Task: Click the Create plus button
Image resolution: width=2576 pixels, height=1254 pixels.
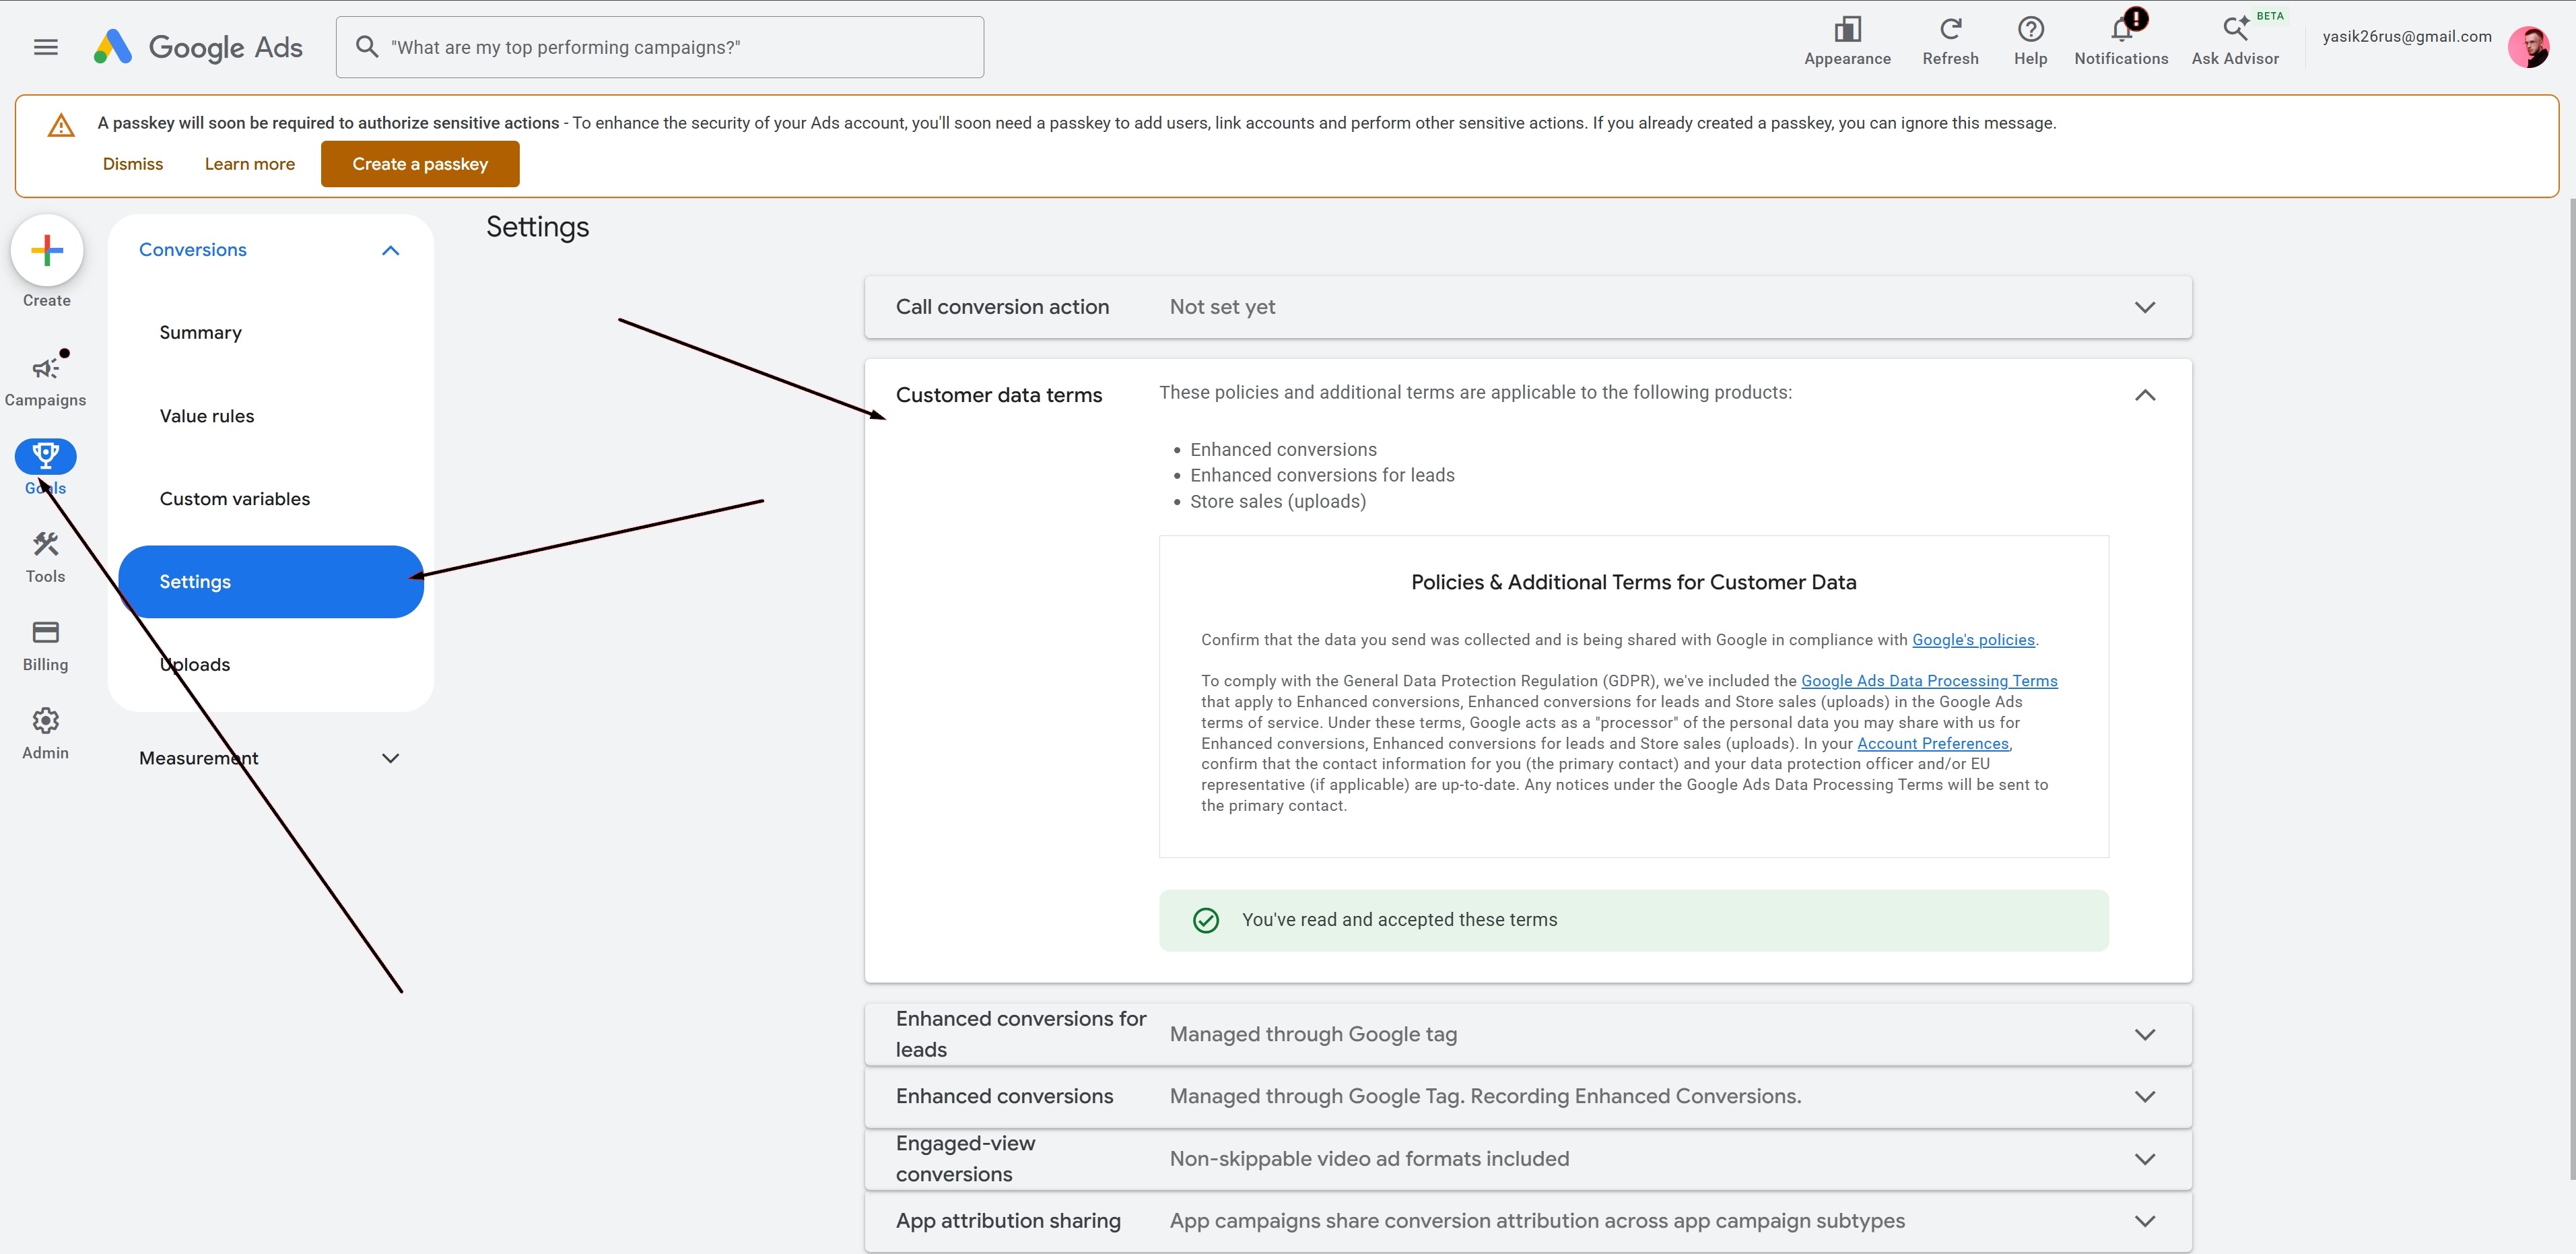Action: (x=47, y=250)
